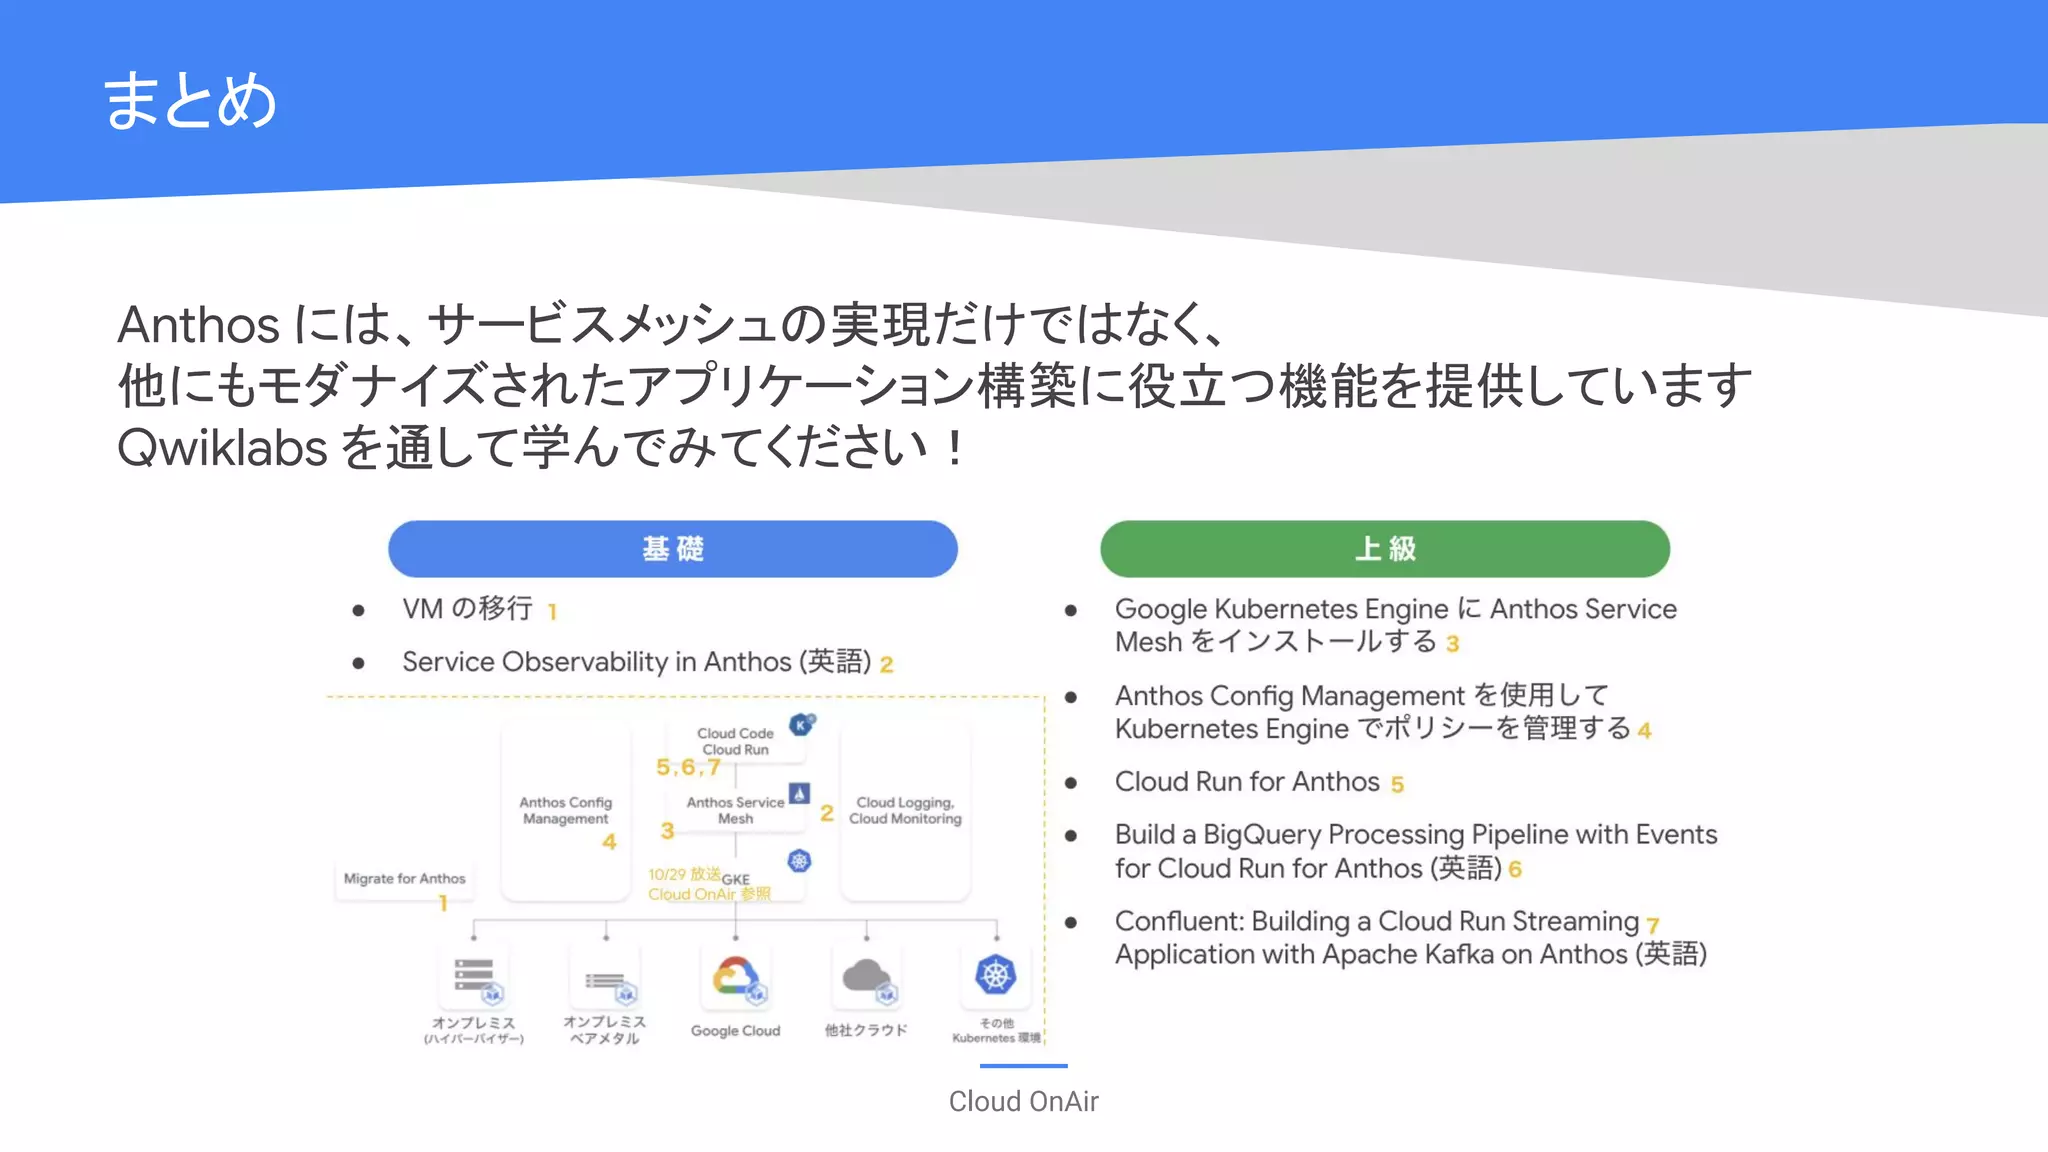Viewport: 2048px width, 1152px height.
Task: Click the Qwiklabs を通して学んでみてください sentence
Action: coord(541,448)
